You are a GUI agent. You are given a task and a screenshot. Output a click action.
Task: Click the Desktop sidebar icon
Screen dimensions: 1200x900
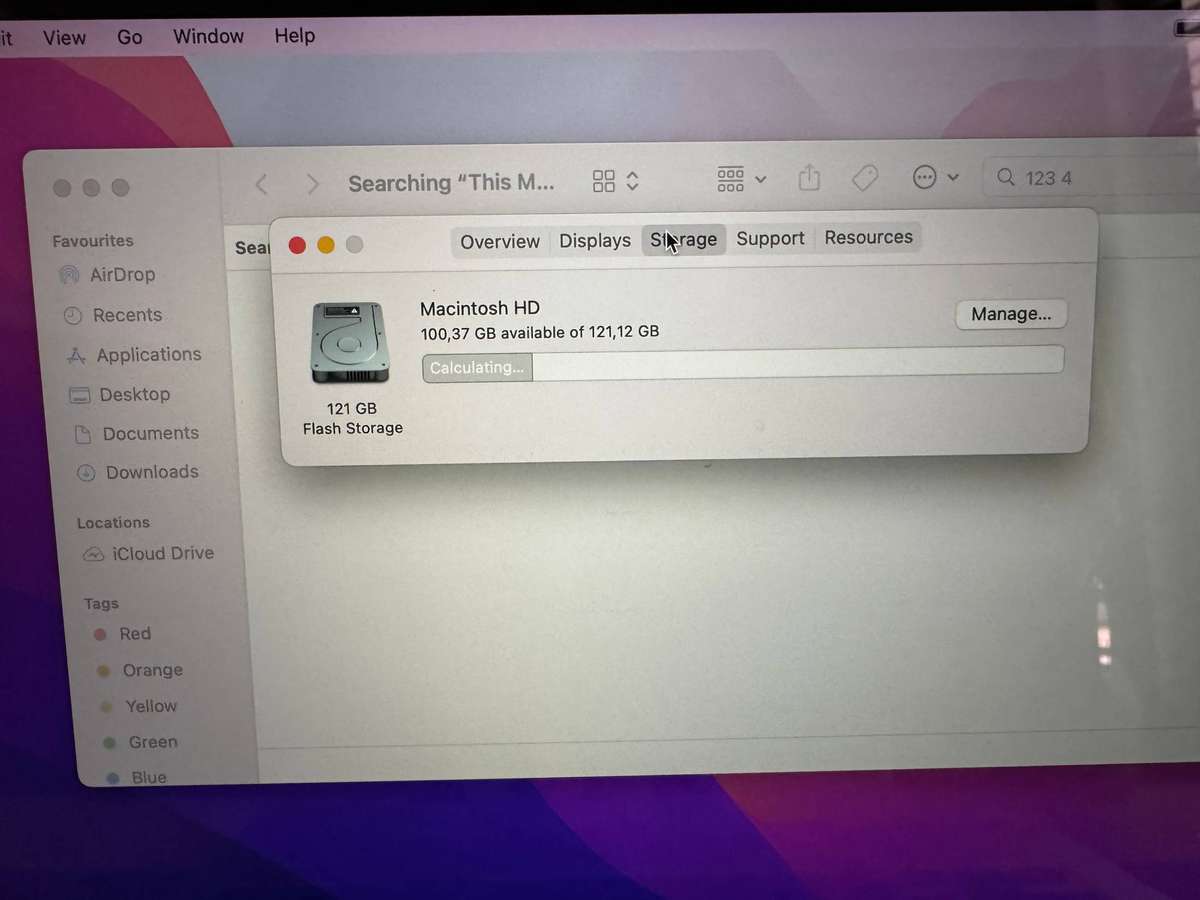click(x=80, y=395)
